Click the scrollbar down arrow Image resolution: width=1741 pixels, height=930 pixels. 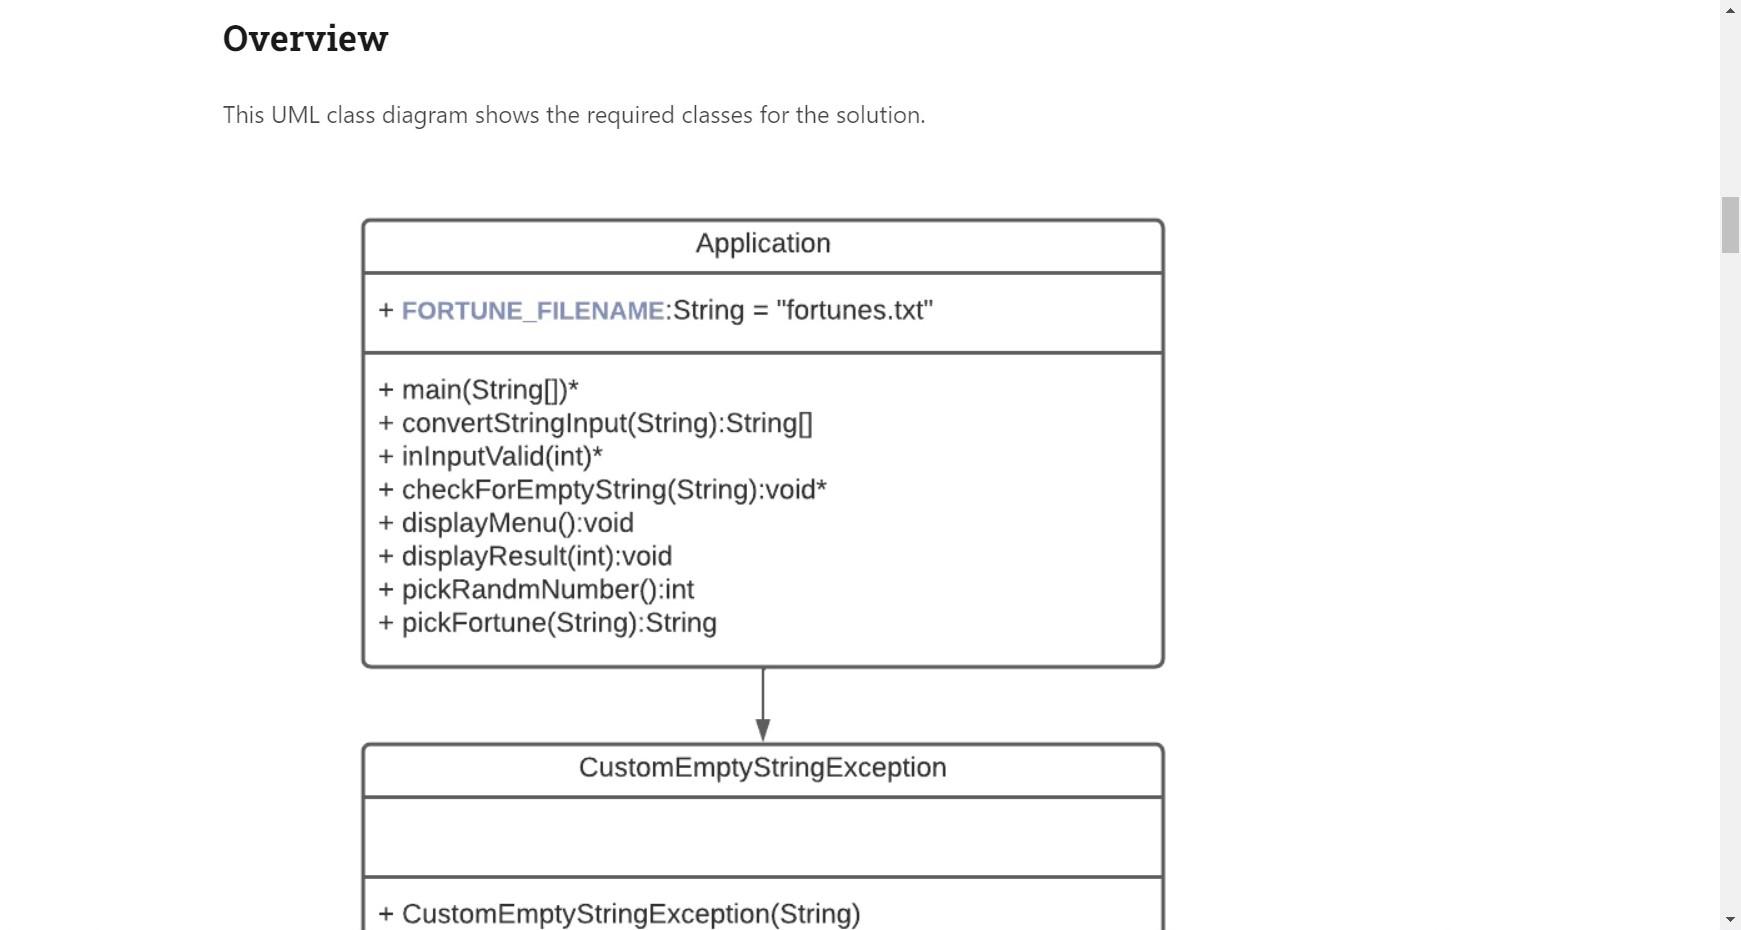tap(1729, 919)
